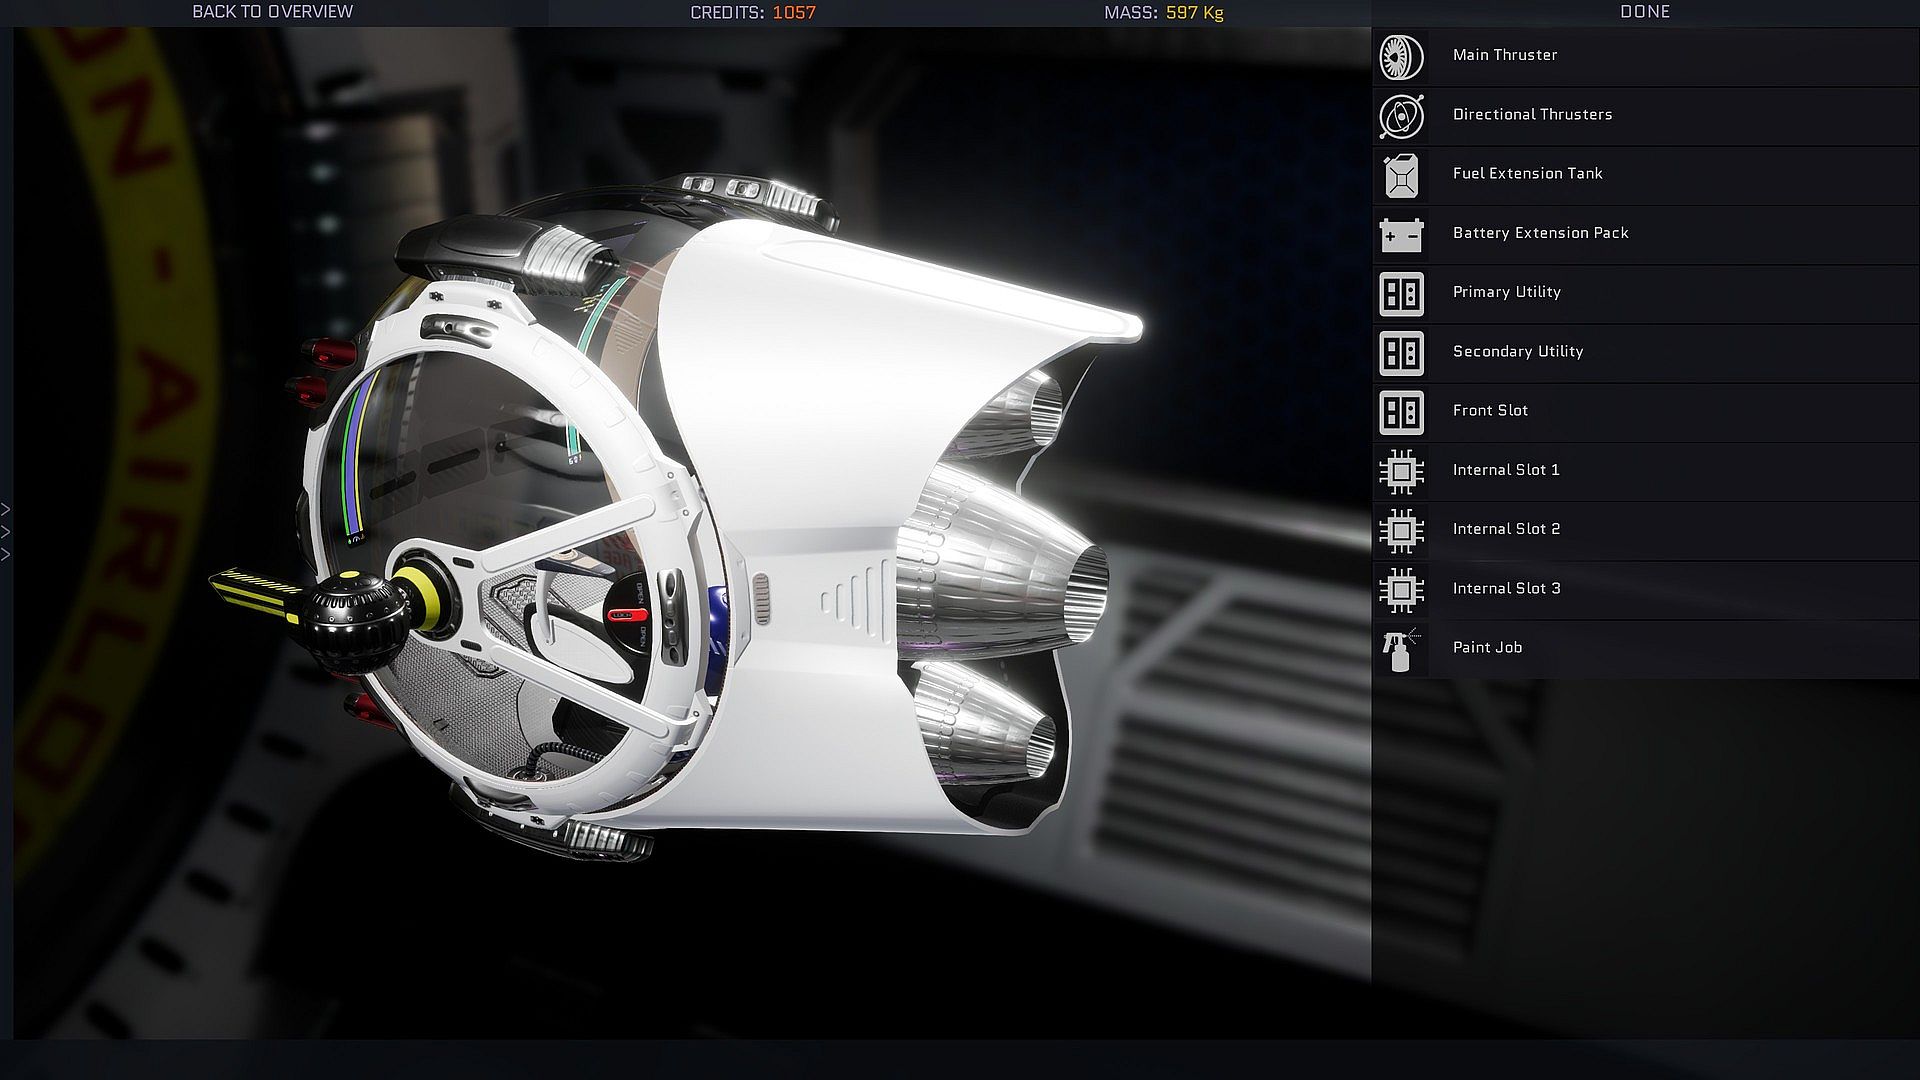Click the Main Thruster turbine icon
Viewport: 1920px width, 1080px height.
[1401, 58]
